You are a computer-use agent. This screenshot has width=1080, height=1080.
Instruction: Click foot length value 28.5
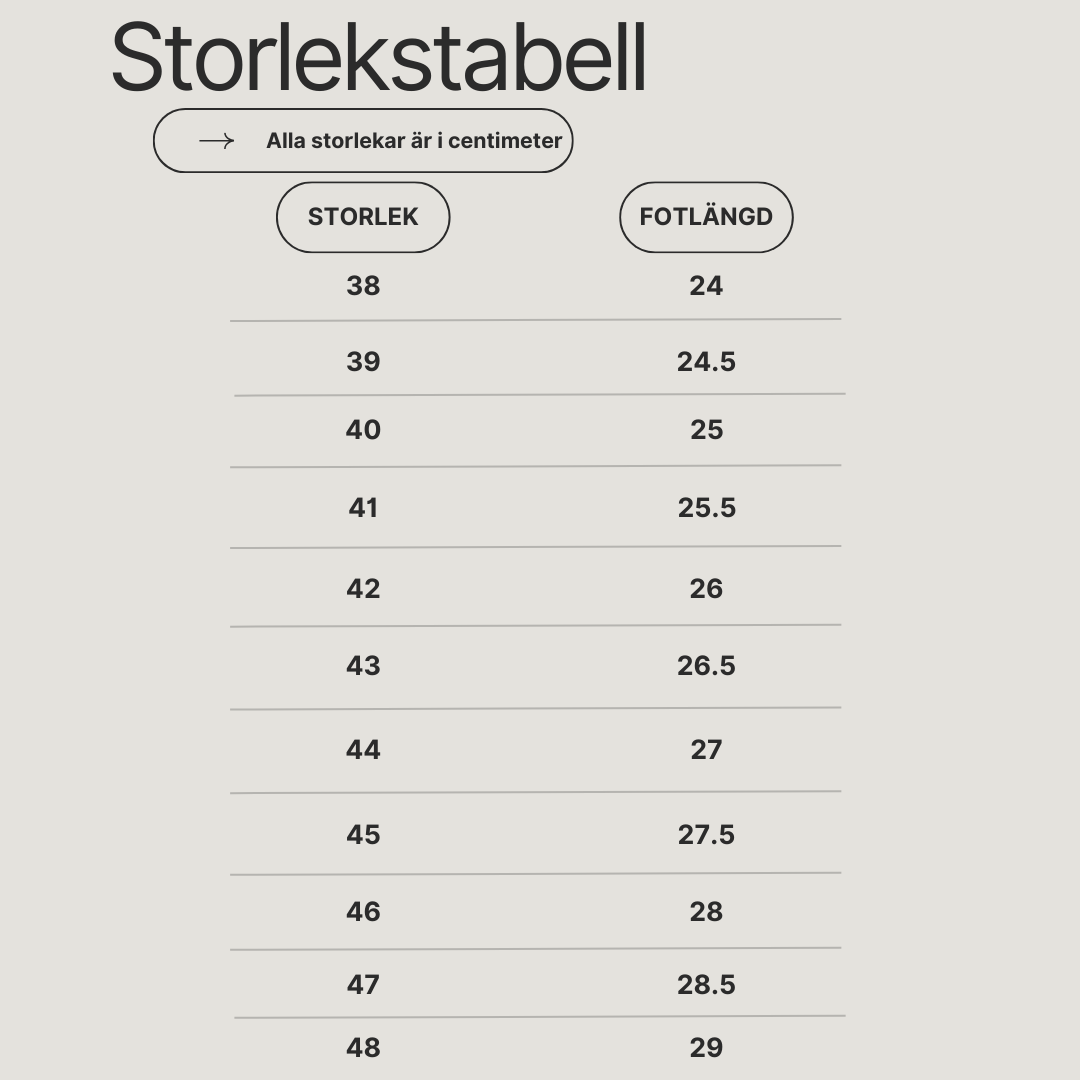point(706,985)
